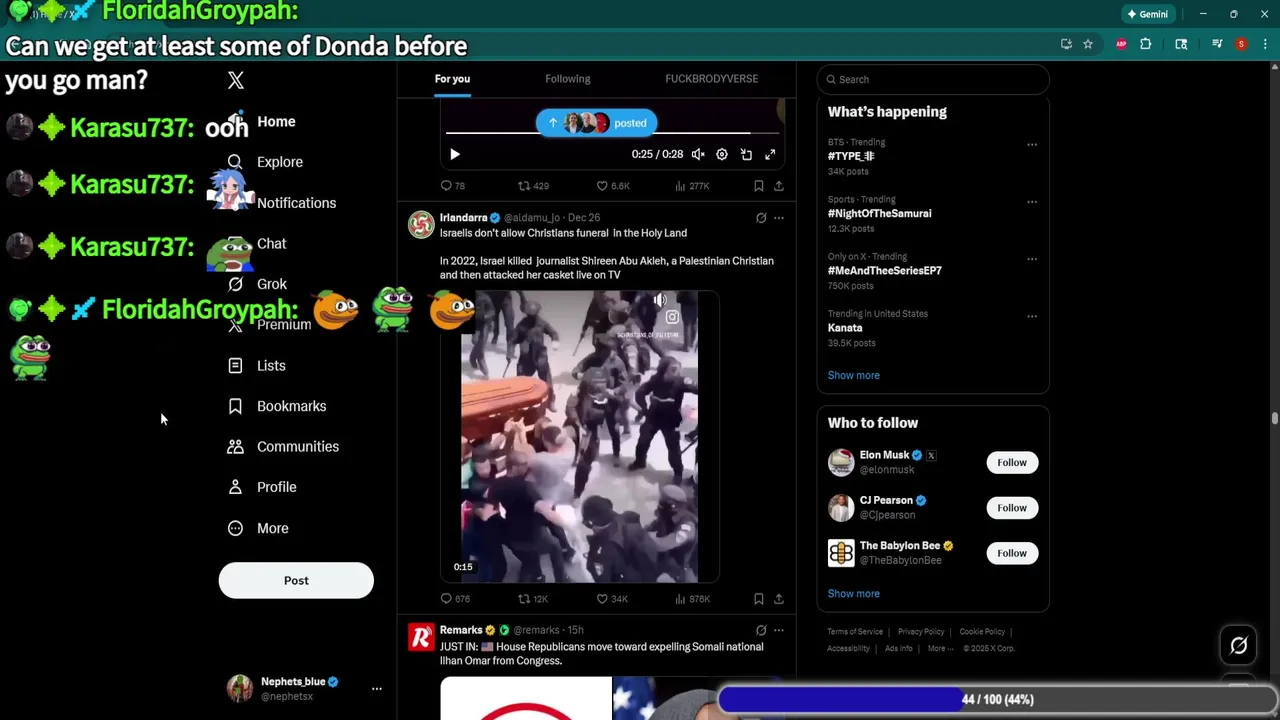Bookmark Irlandarra's post

(759, 599)
